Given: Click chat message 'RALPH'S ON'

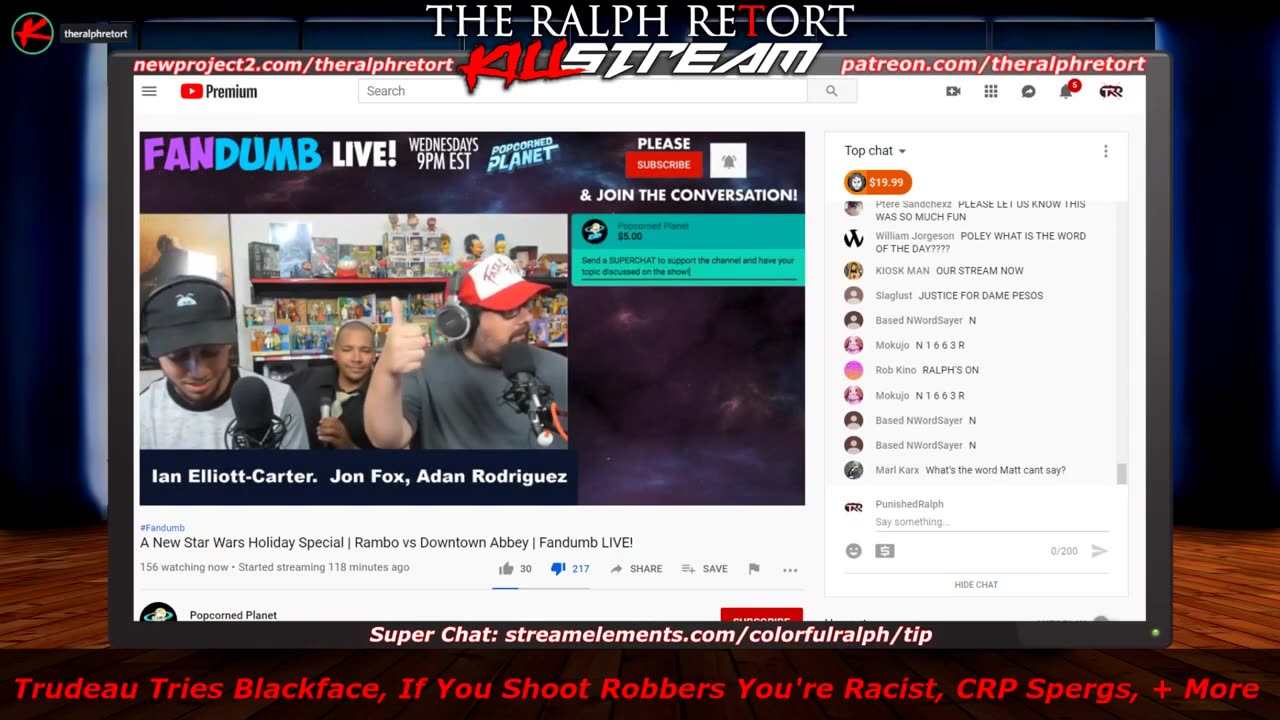Looking at the screenshot, I should 950,370.
